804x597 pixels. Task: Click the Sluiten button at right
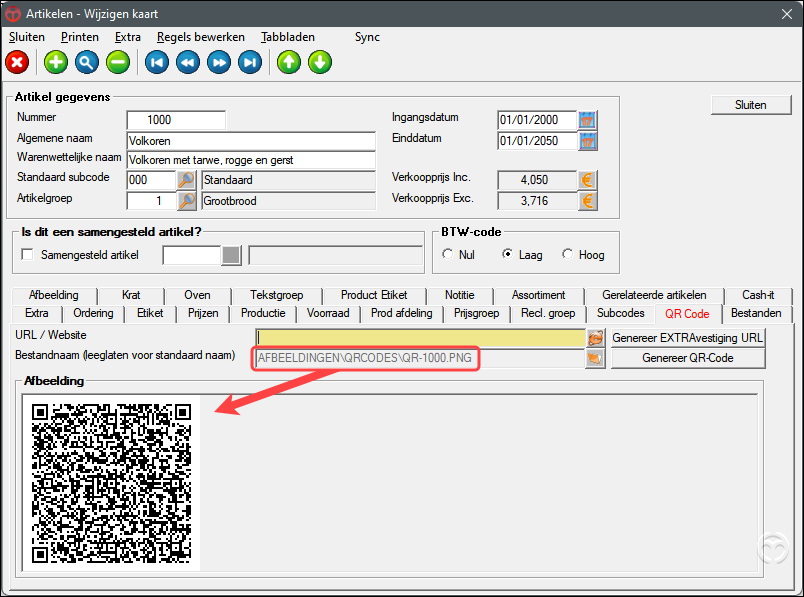[751, 105]
